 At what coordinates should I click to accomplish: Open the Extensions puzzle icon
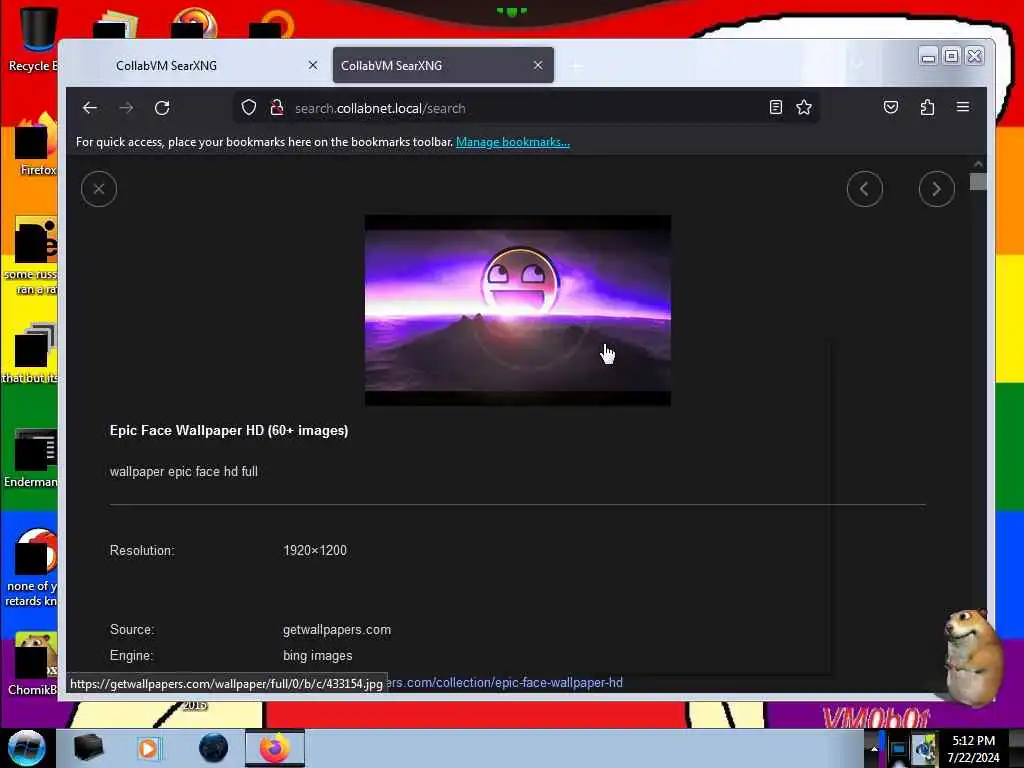tap(927, 107)
